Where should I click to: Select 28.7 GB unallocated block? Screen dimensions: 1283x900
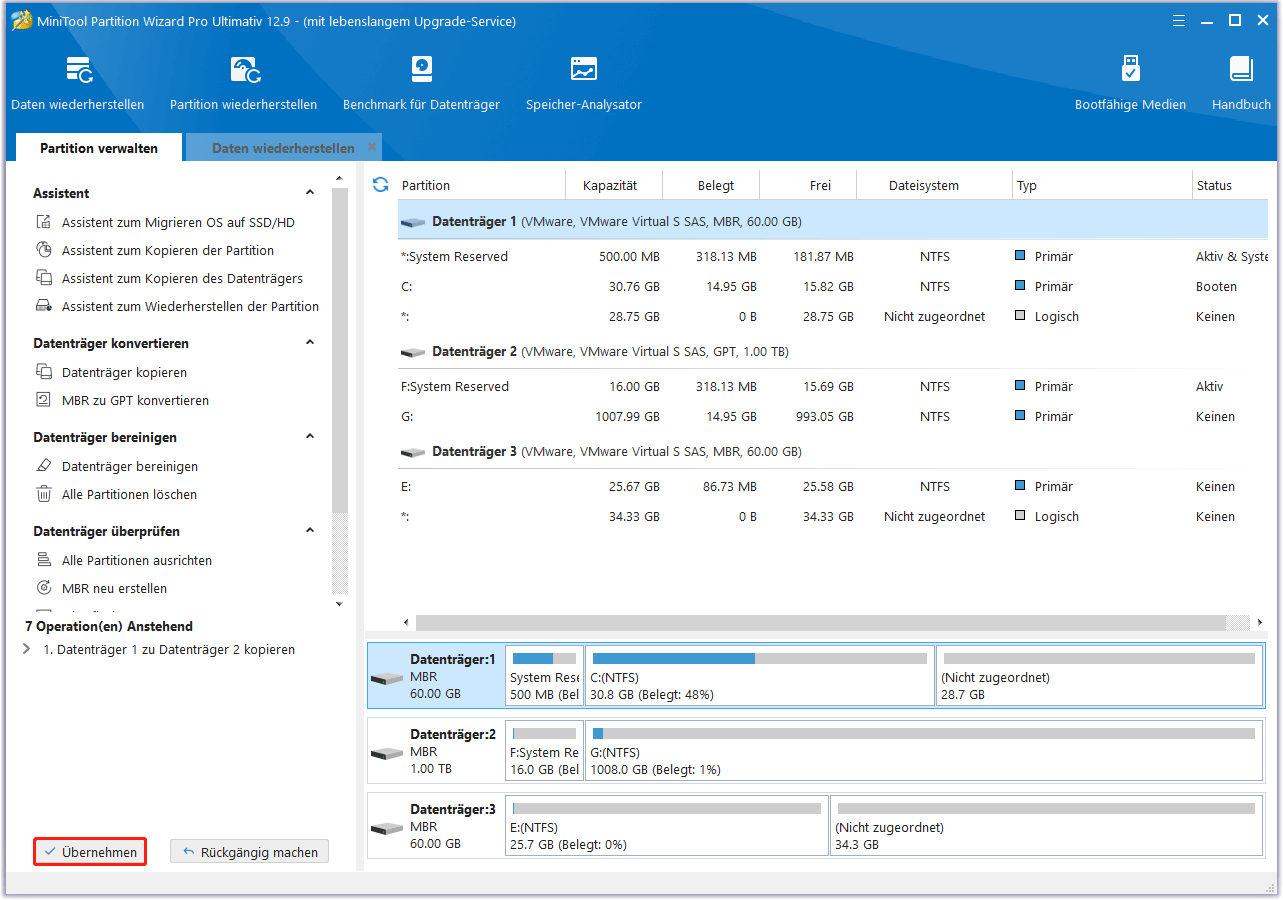click(1100, 675)
